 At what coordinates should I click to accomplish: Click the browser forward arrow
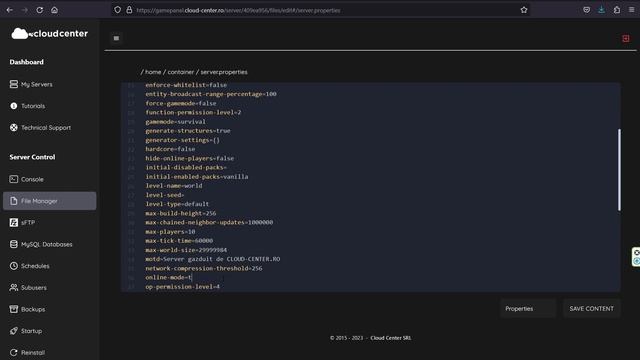pos(24,10)
